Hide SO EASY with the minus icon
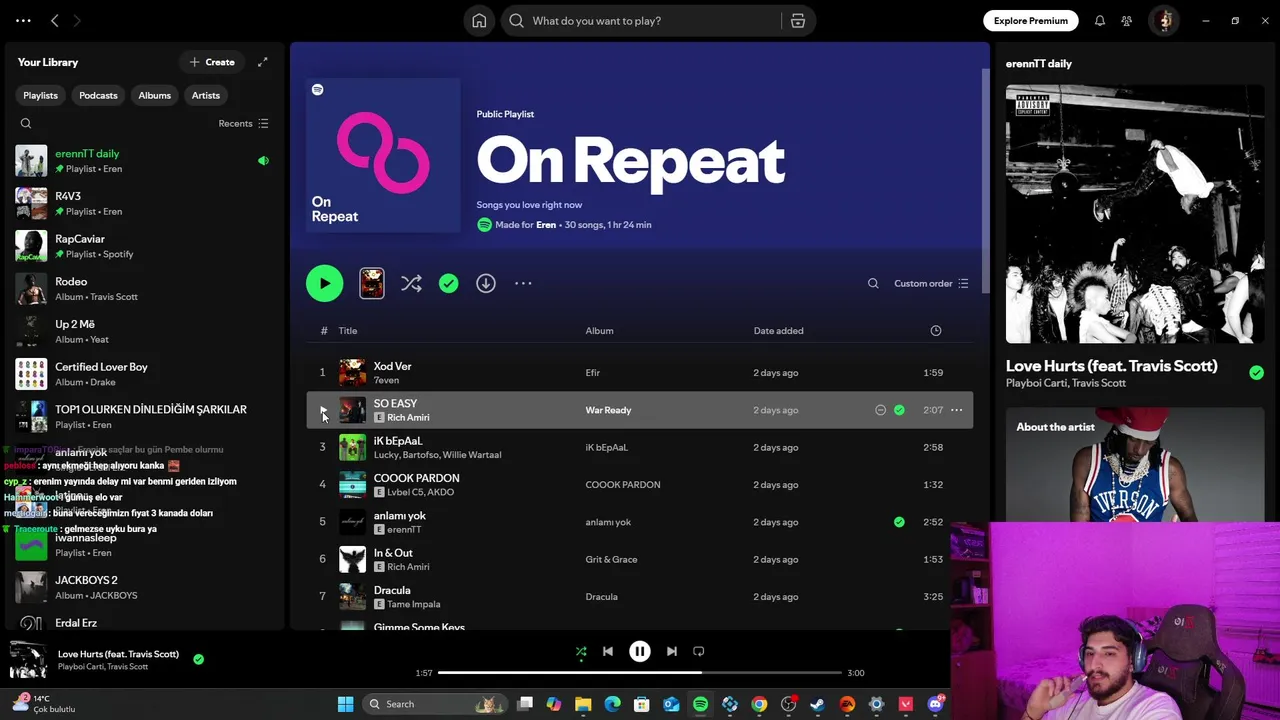This screenshot has width=1280, height=720. [x=880, y=410]
